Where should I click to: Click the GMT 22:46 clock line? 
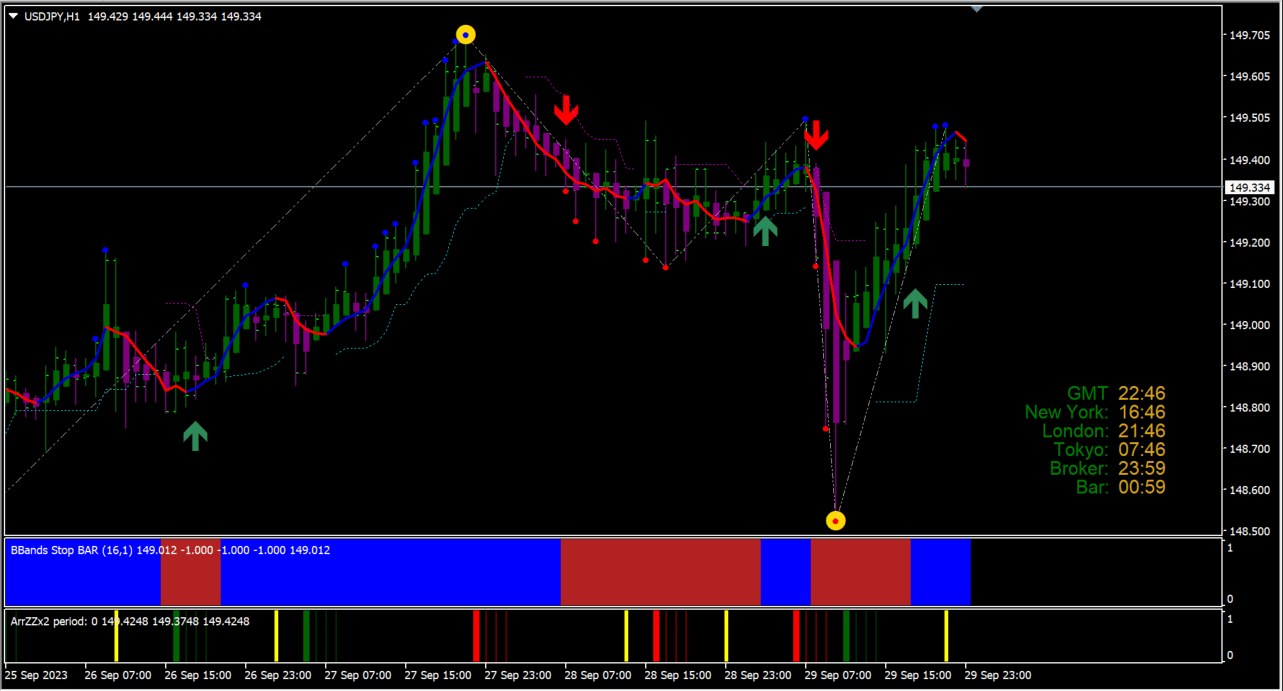(1116, 393)
